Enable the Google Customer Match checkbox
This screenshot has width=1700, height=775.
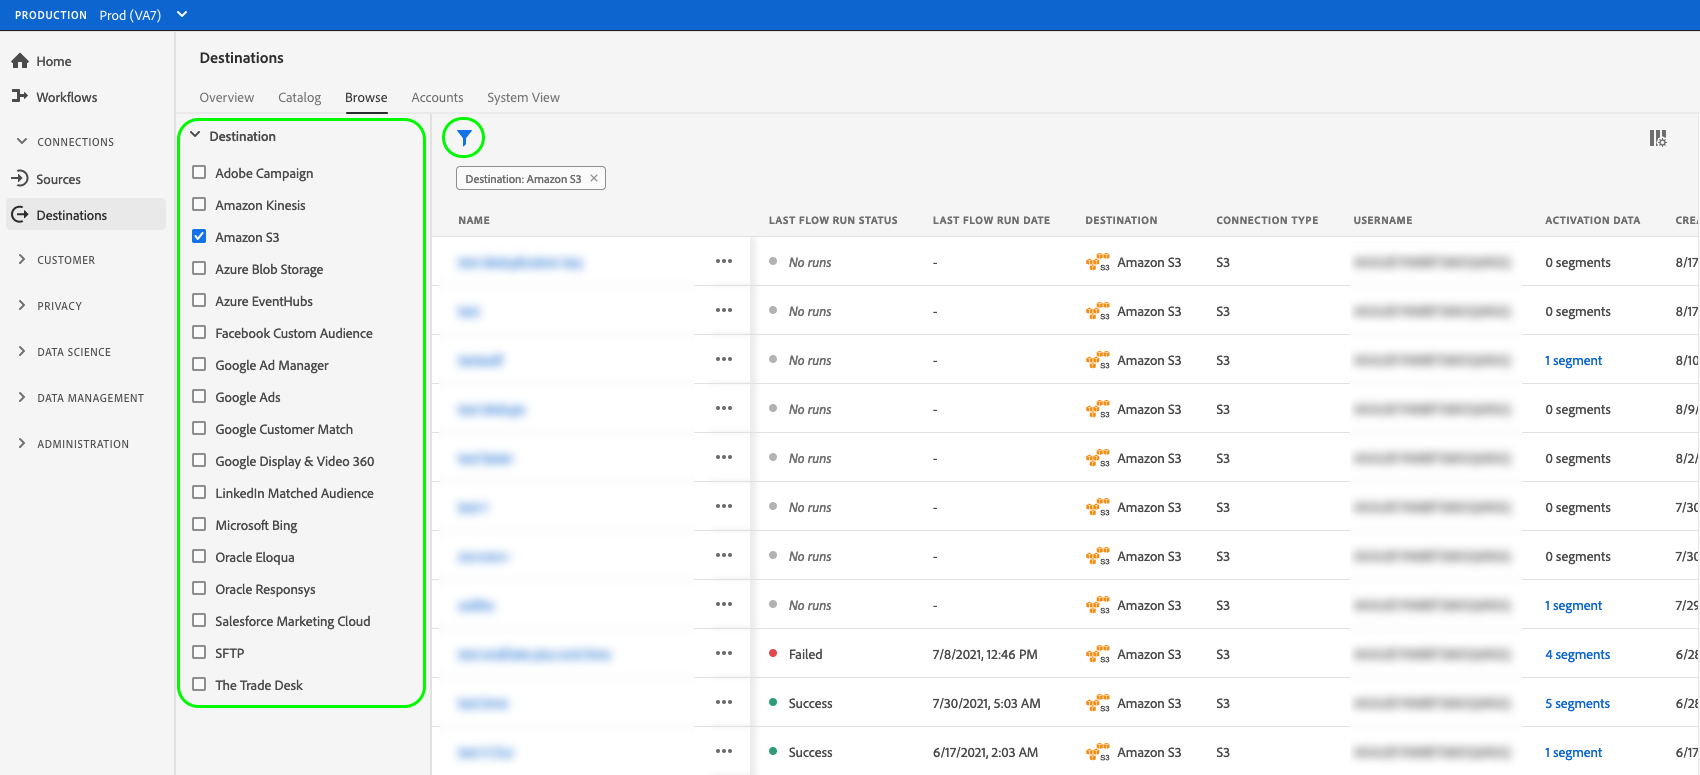pyautogui.click(x=199, y=428)
